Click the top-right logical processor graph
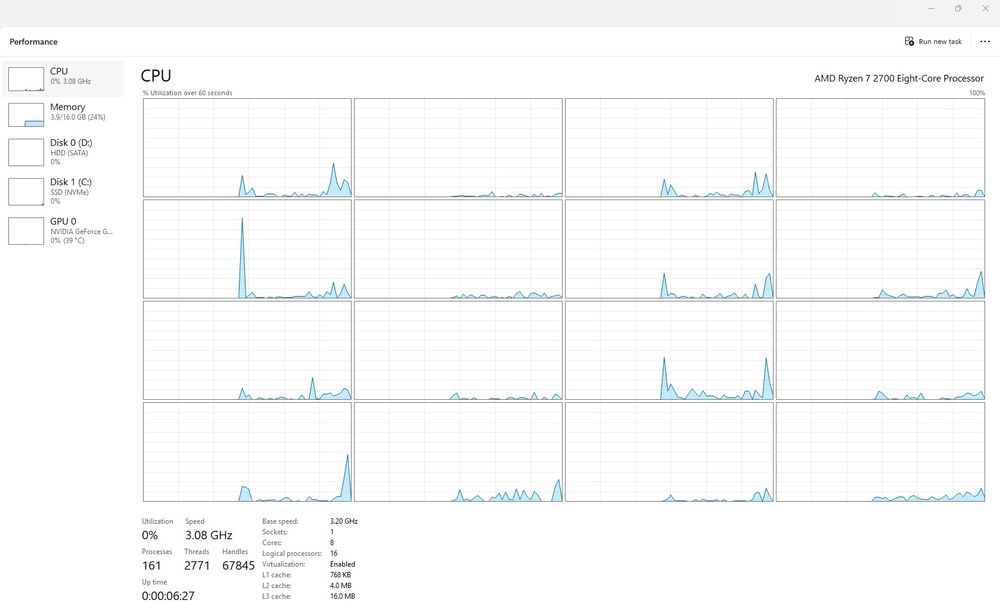 coord(880,147)
